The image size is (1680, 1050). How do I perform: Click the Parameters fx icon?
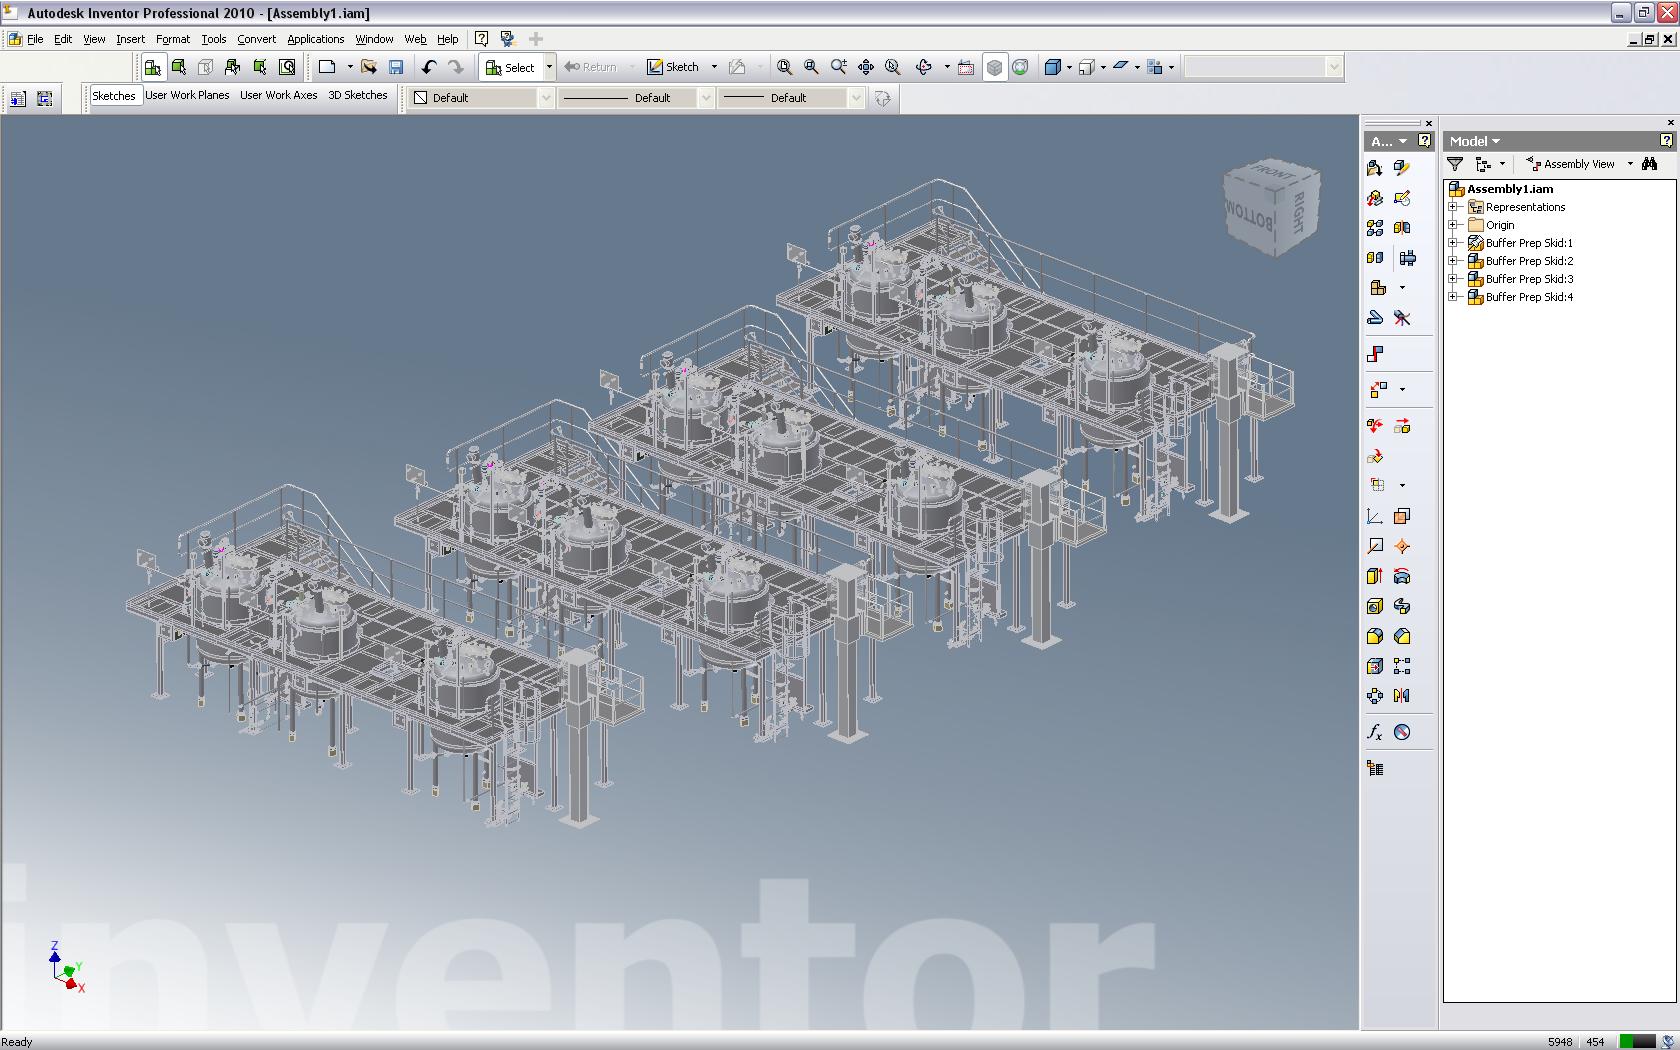coord(1375,732)
